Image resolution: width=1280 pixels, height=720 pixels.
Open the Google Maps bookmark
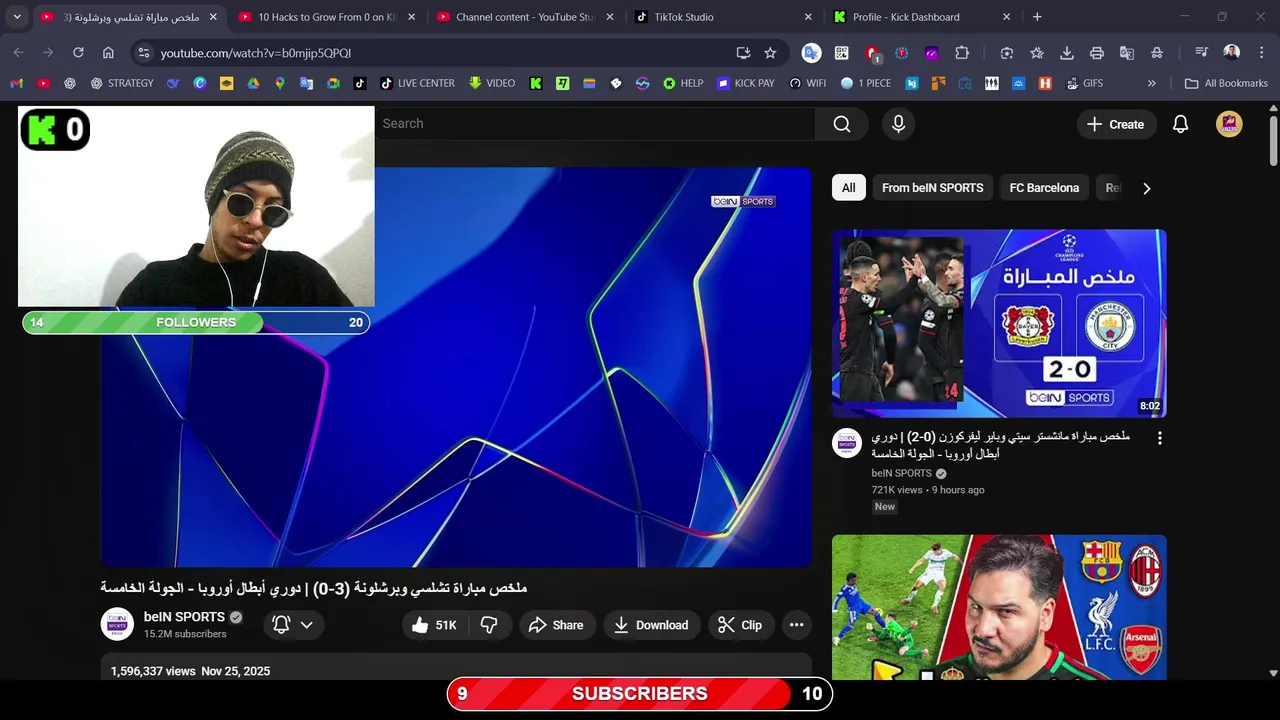tap(280, 83)
